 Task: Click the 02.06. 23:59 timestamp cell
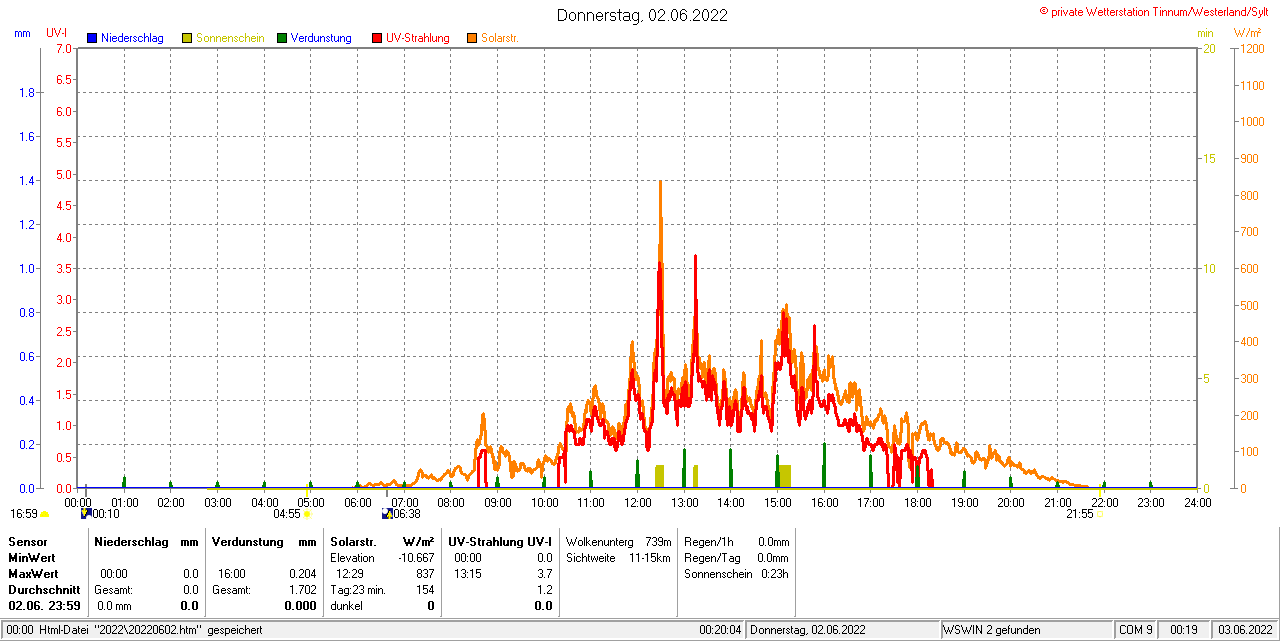44,606
